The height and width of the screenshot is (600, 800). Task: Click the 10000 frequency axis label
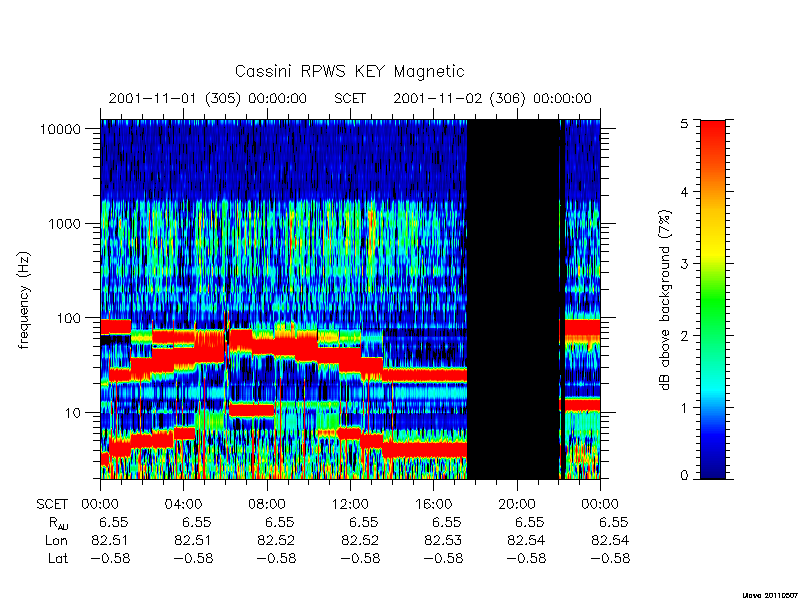coord(60,130)
